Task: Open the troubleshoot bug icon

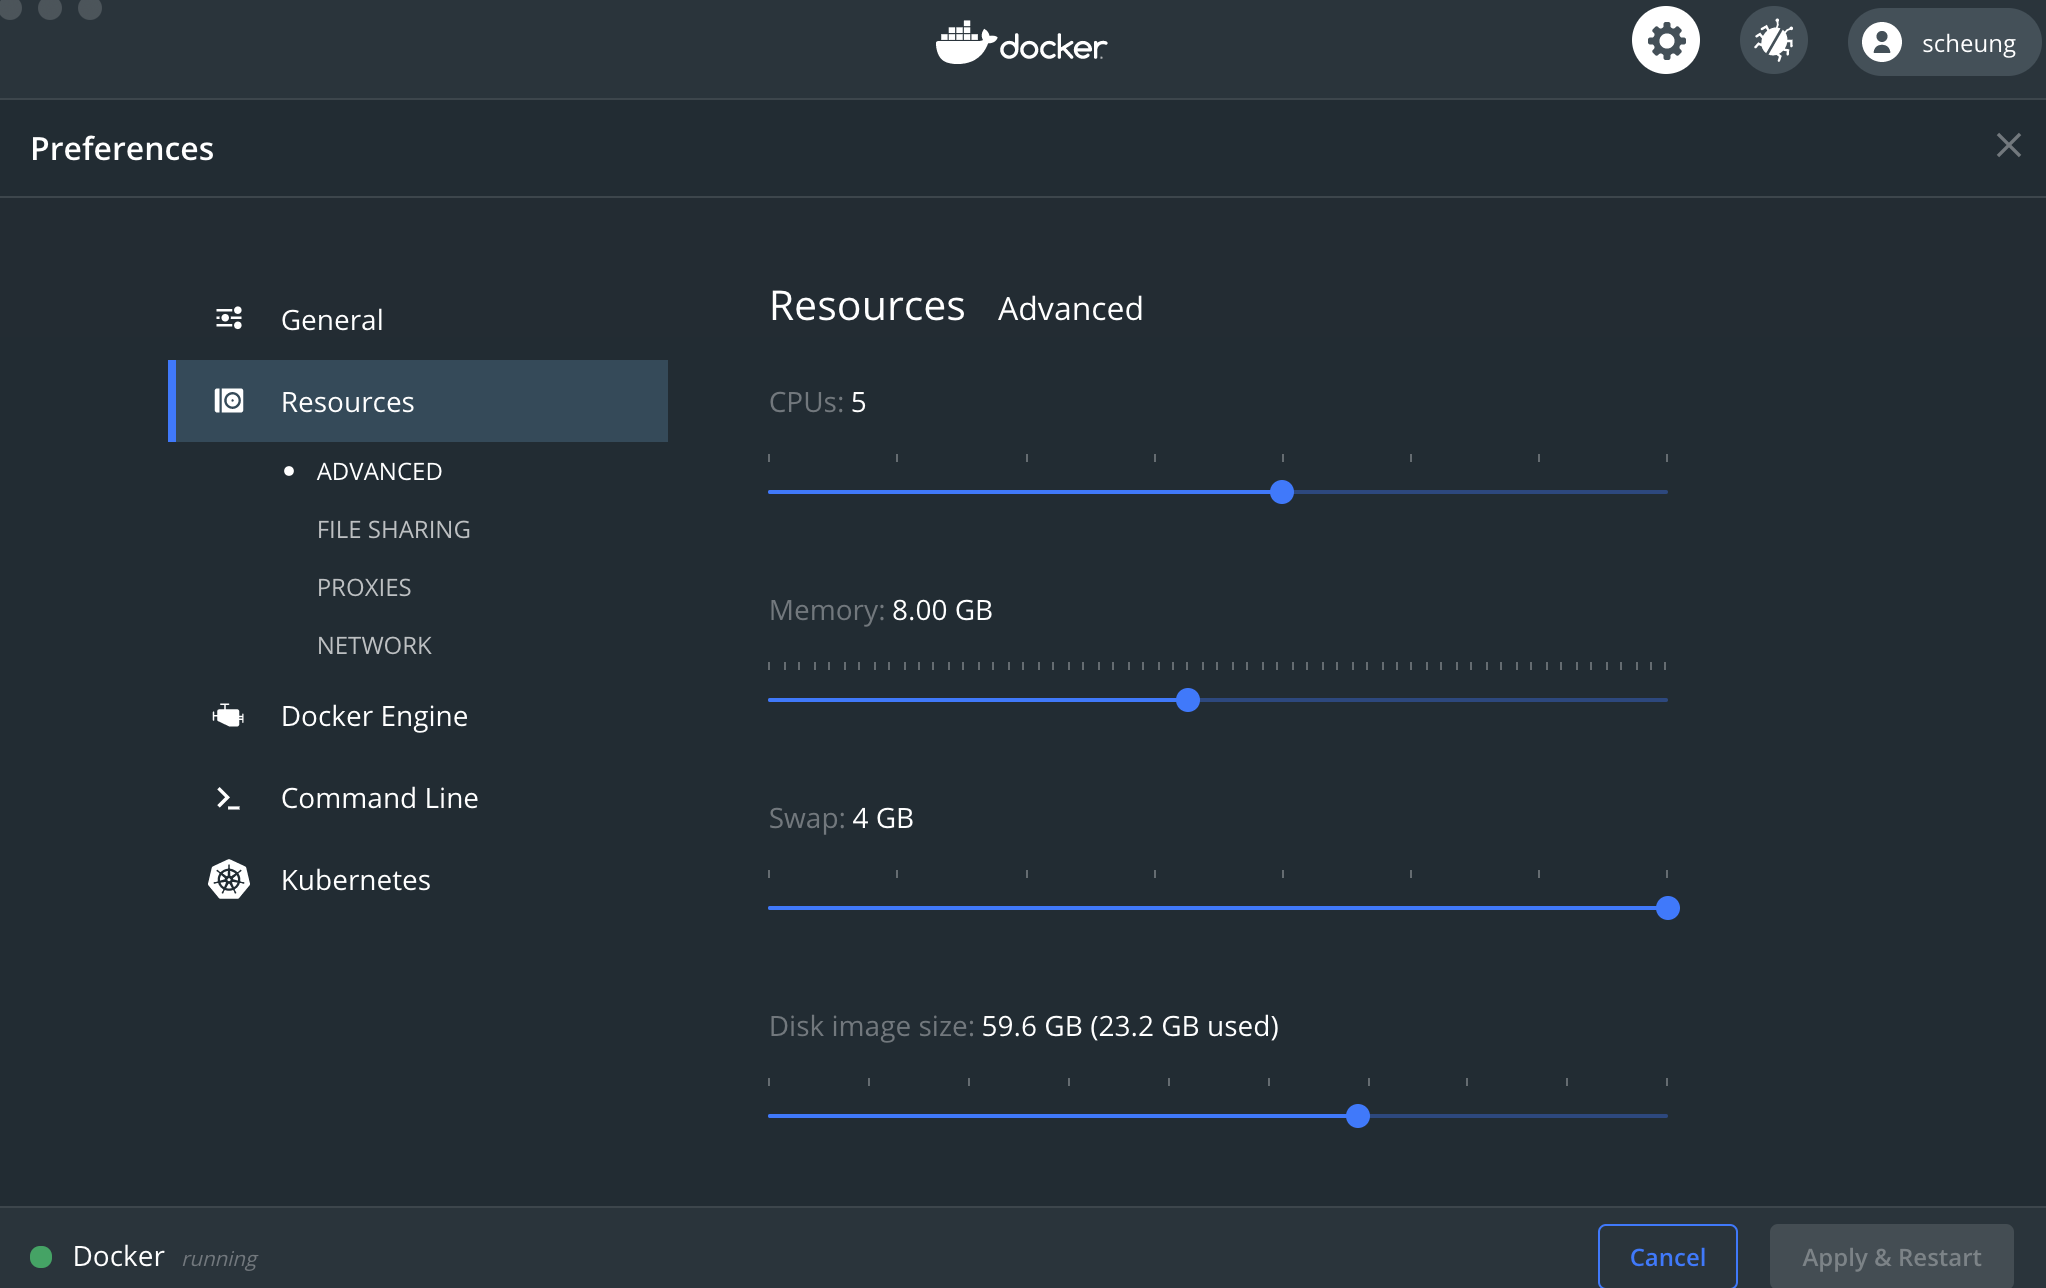Action: point(1773,41)
